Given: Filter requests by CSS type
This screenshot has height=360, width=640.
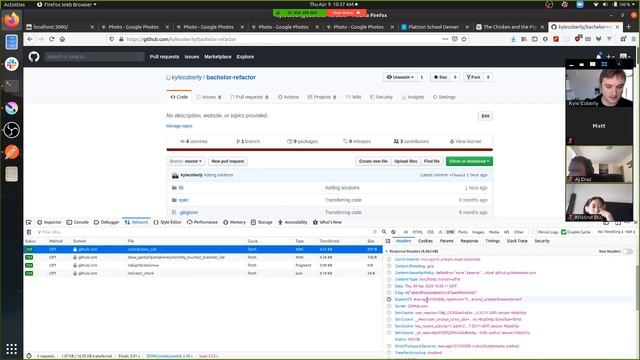Looking at the screenshot, I should (x=430, y=232).
